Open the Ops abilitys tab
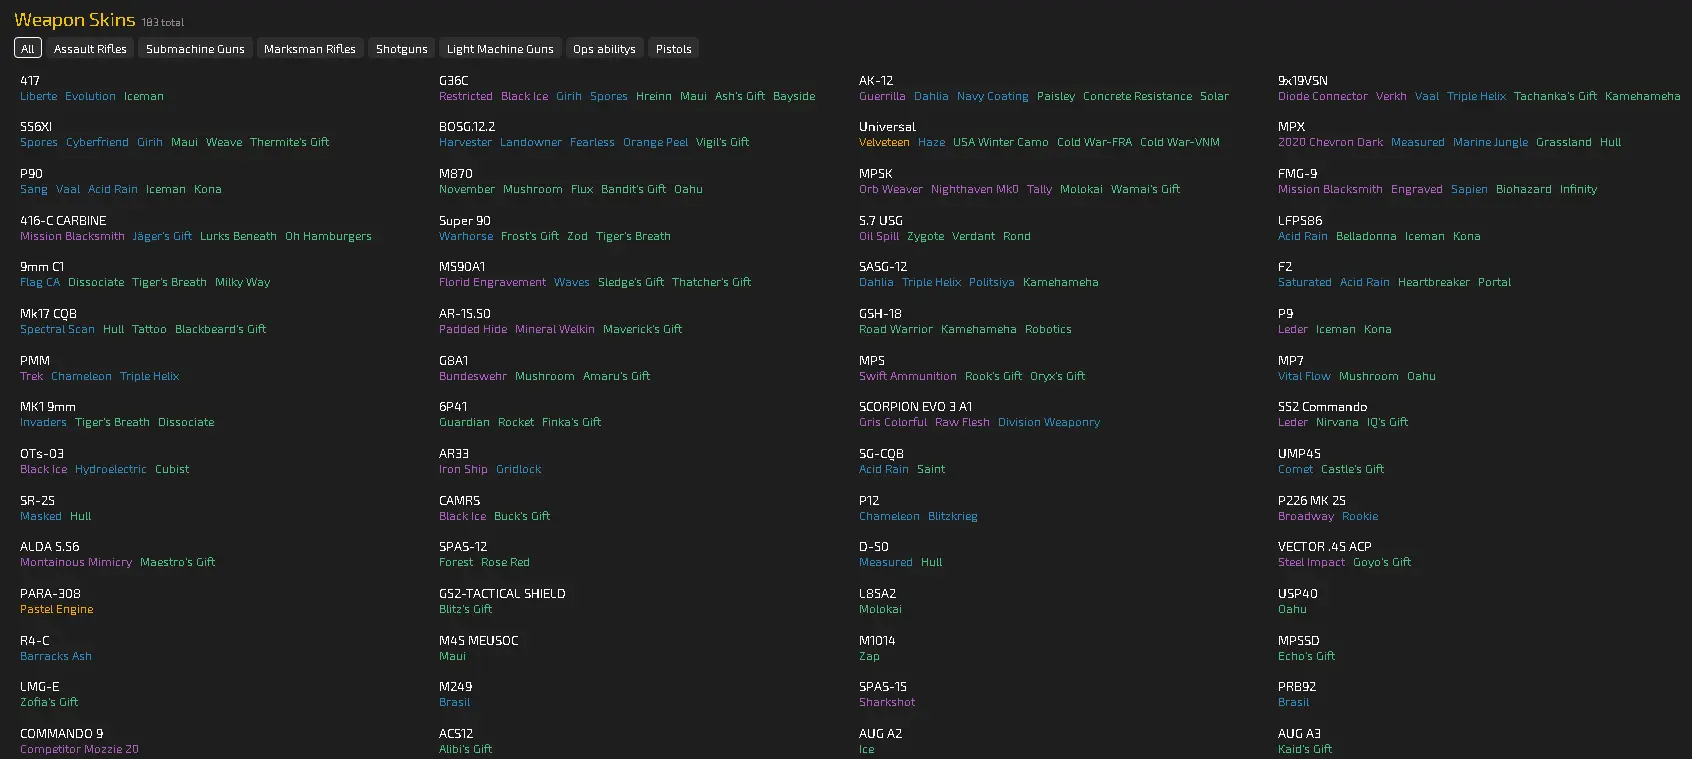Viewport: 1692px width, 759px height. pyautogui.click(x=604, y=49)
